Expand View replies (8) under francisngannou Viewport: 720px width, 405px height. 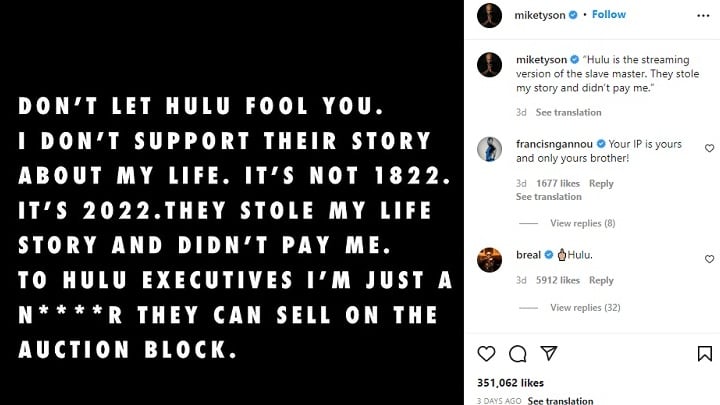pos(582,223)
